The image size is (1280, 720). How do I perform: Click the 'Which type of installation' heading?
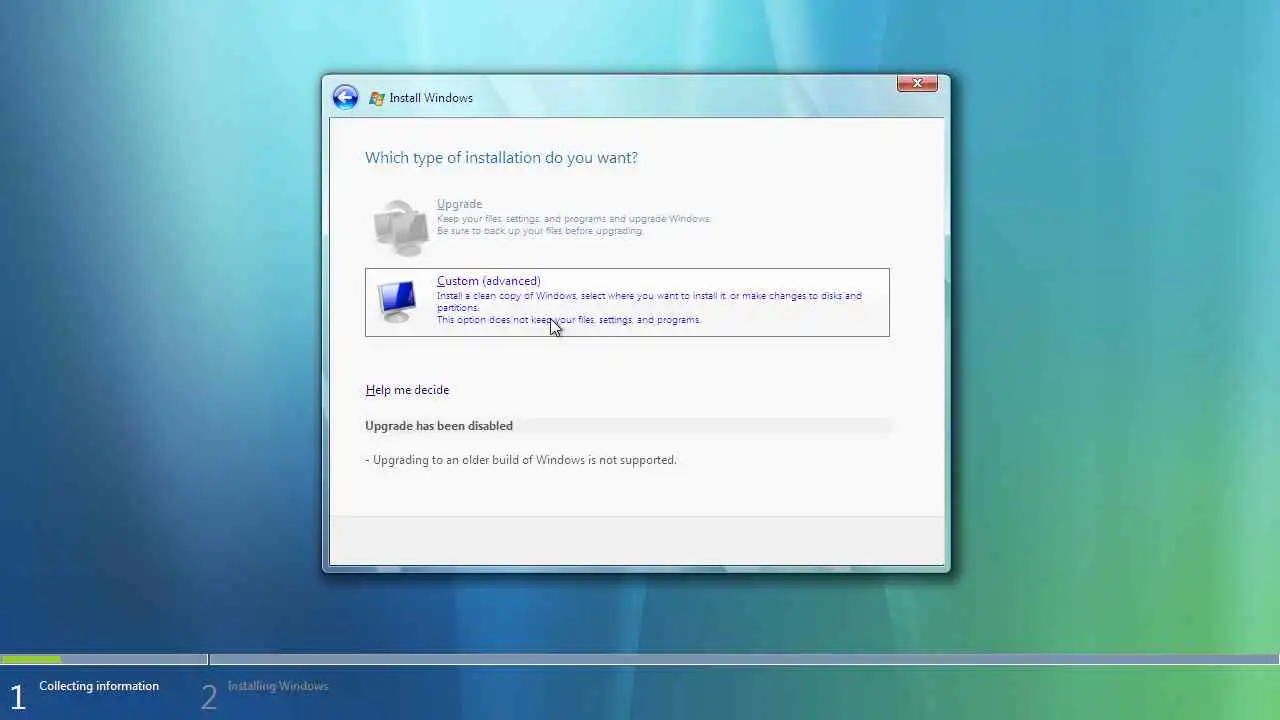[501, 158]
